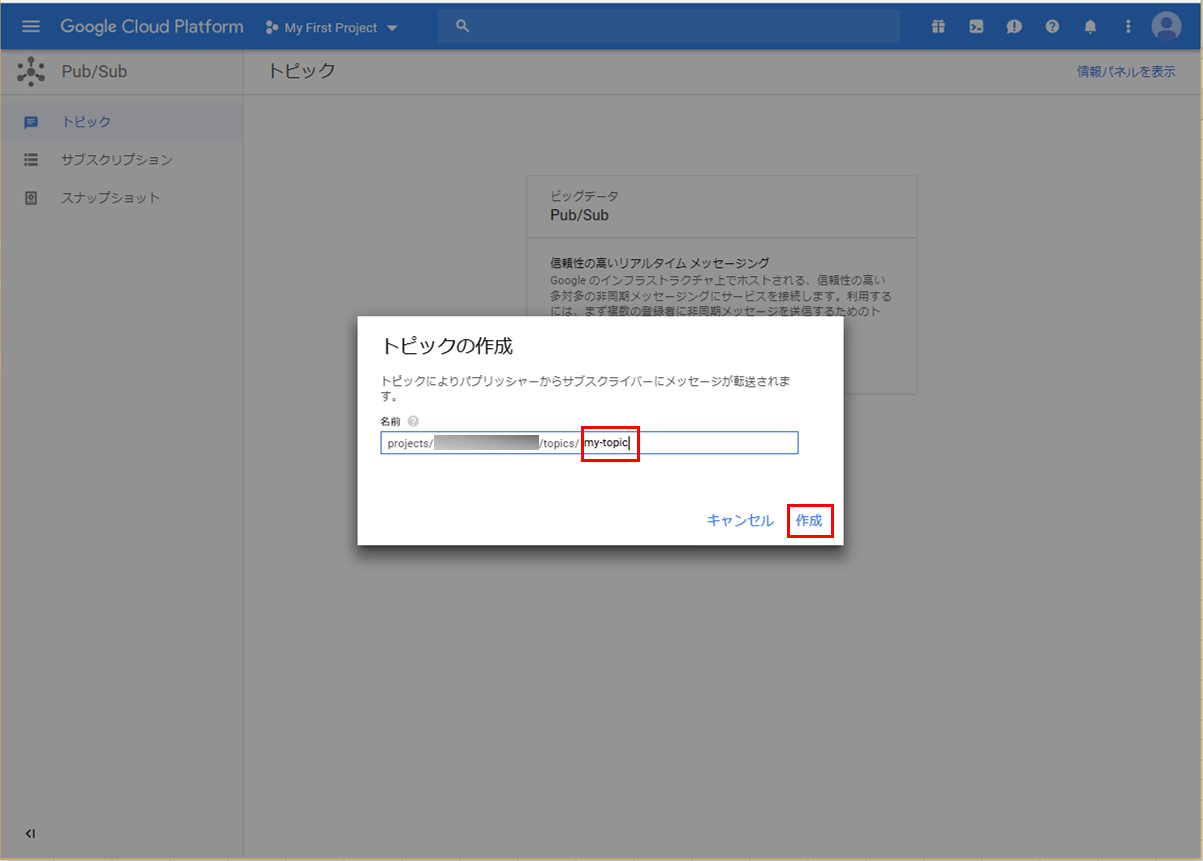Open サブスクリプション in the sidebar
This screenshot has width=1203, height=861.
[116, 160]
